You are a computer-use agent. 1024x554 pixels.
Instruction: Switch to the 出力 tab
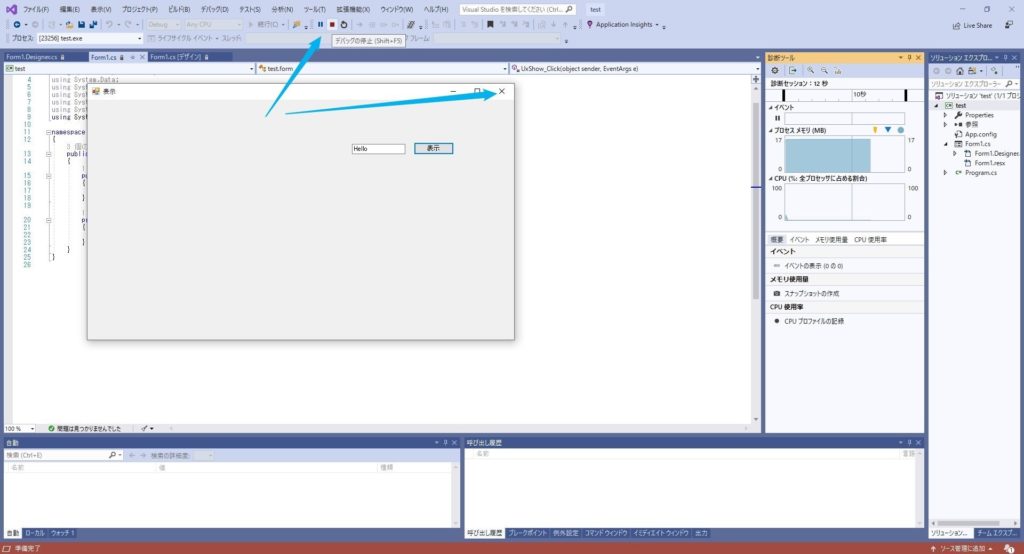(x=701, y=533)
